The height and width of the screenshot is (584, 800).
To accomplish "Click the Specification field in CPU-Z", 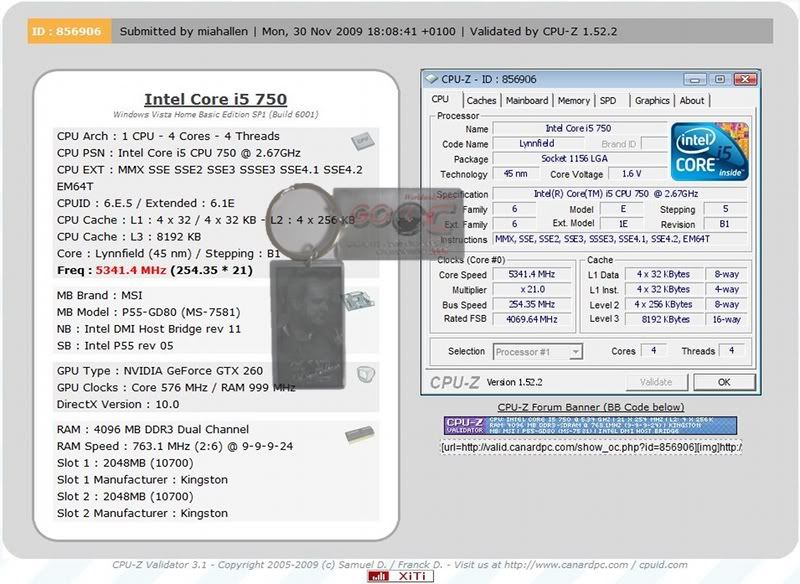I will tap(620, 194).
